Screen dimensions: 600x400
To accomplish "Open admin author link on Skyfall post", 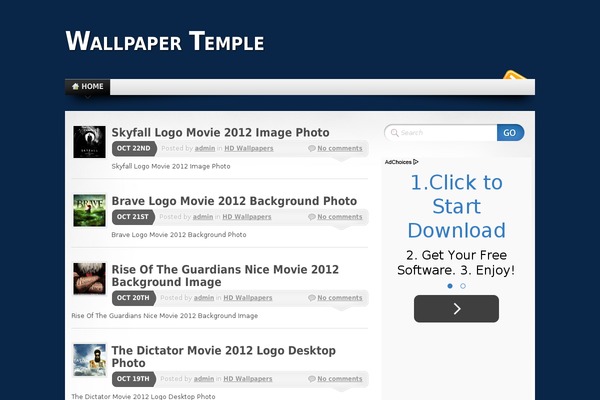I will [205, 149].
